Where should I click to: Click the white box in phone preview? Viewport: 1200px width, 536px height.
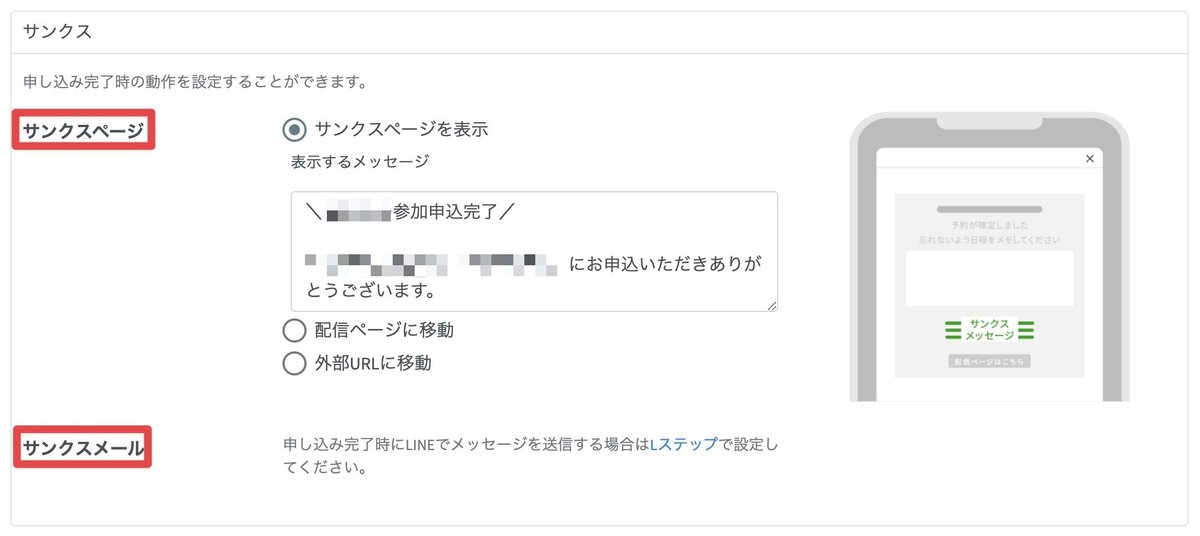point(989,278)
